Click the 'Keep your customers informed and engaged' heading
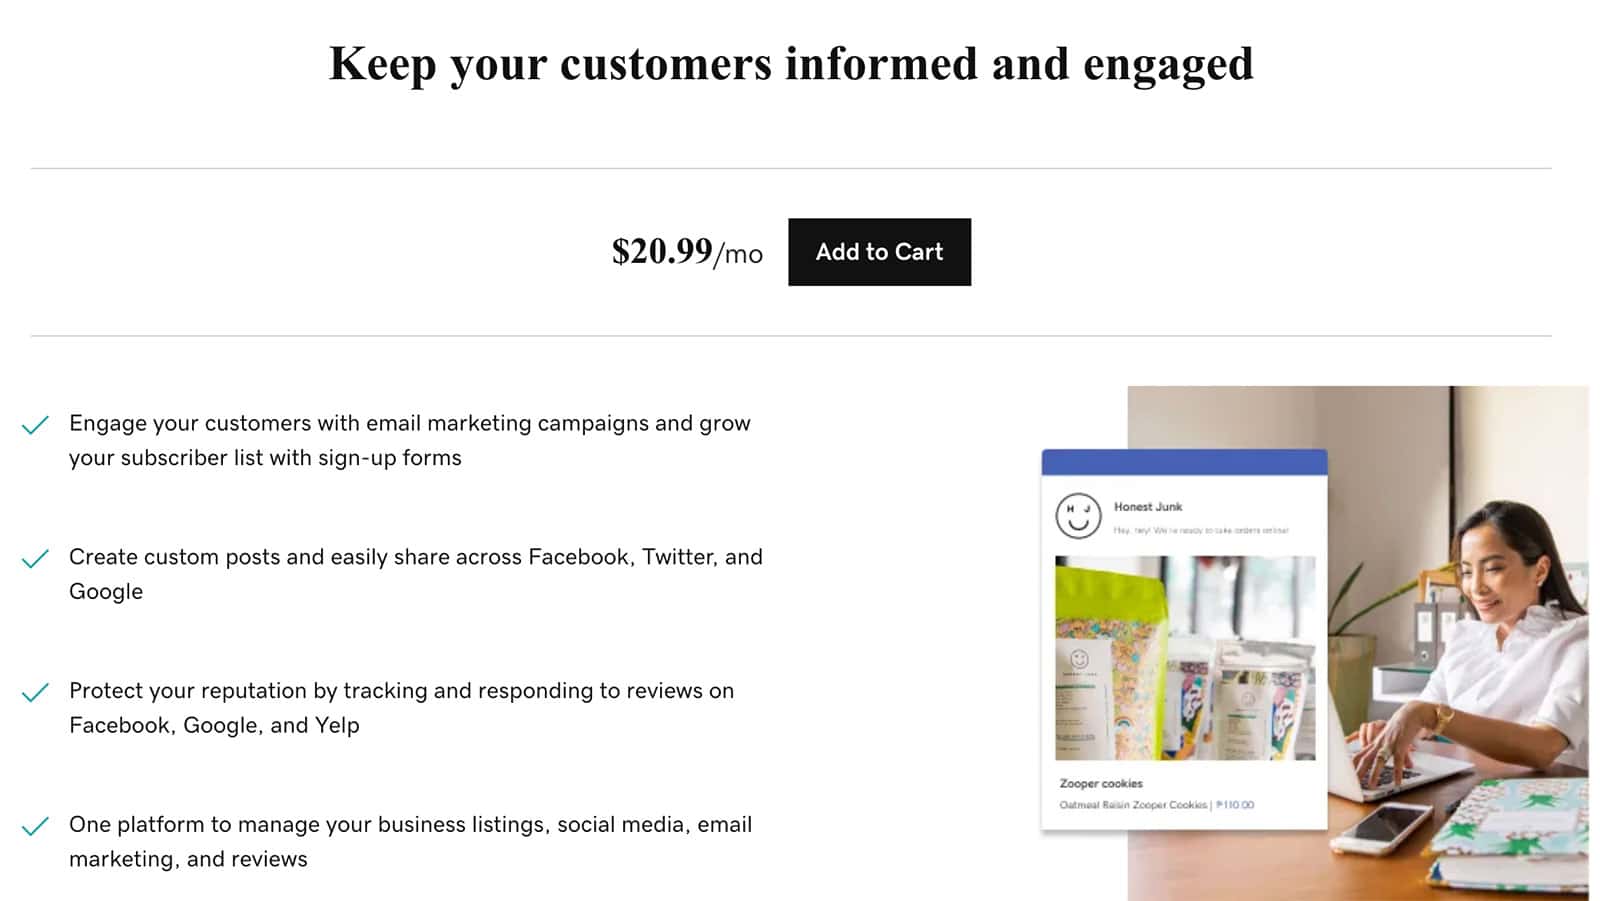 tap(791, 64)
